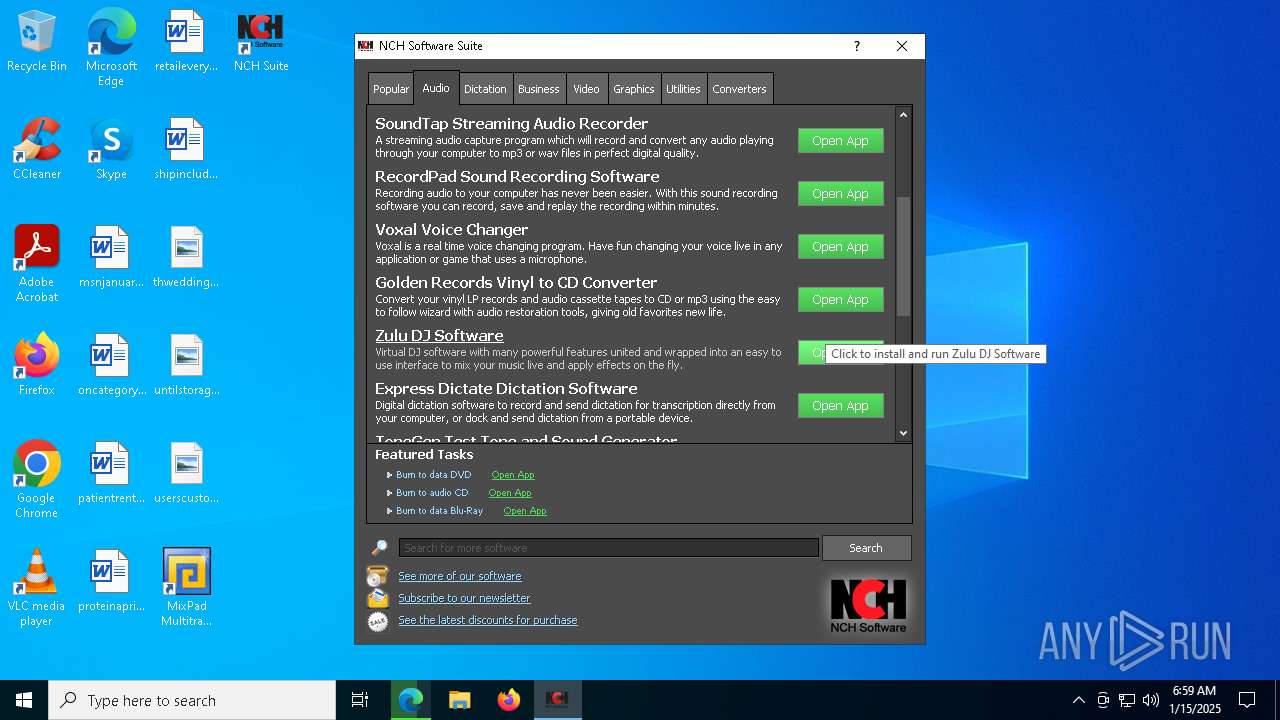
Task: Select the proteinapri Word document
Action: click(111, 582)
